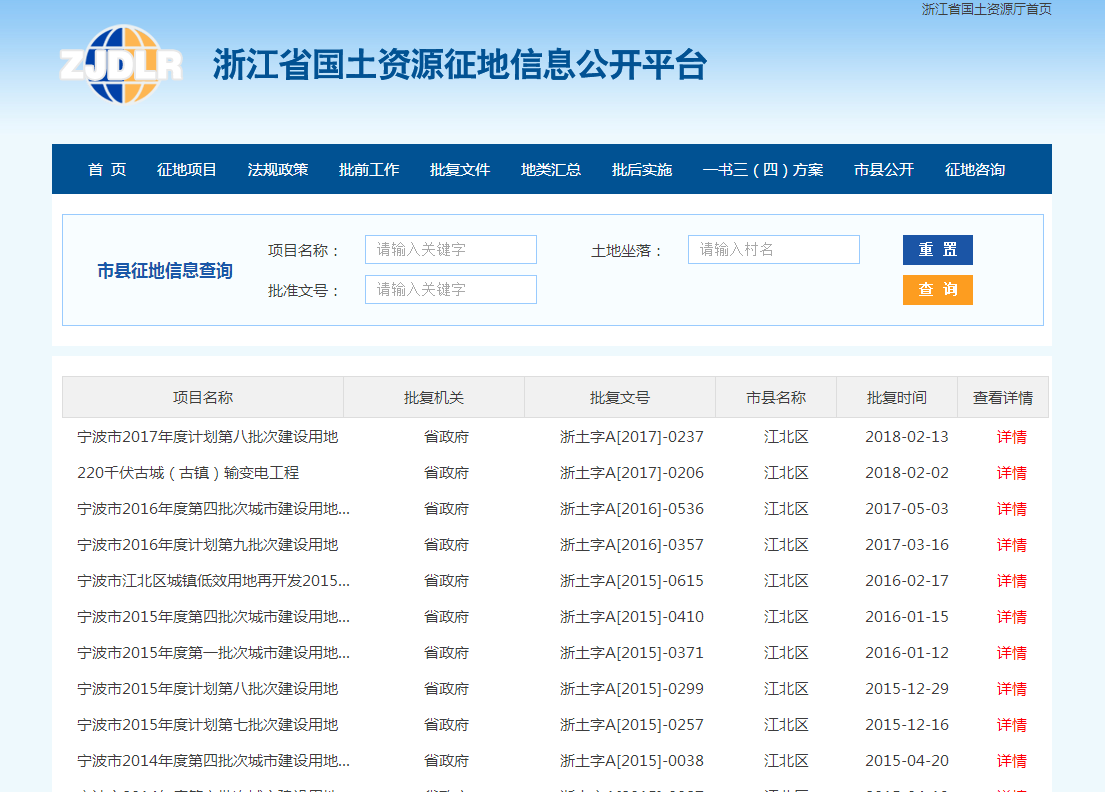
Task: Click 详情 for record 浙土字A[2015]-0615
Action: point(1011,581)
